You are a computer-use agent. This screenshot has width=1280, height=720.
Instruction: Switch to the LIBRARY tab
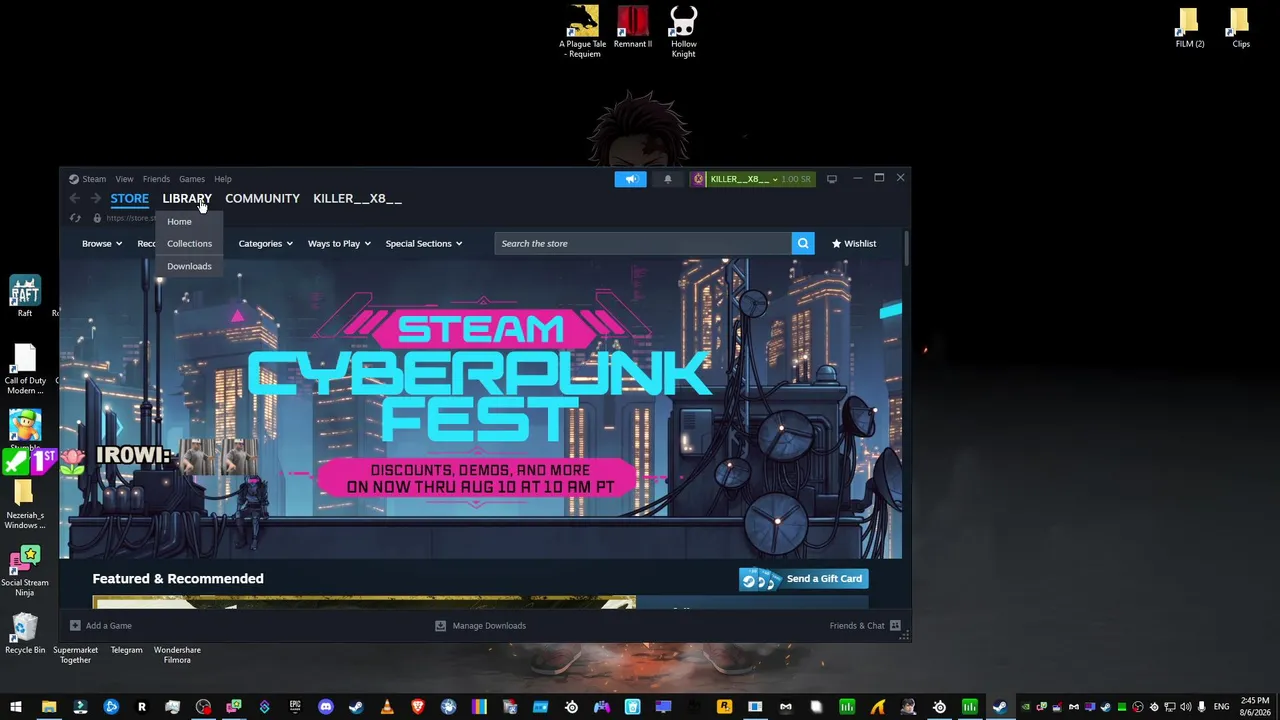pyautogui.click(x=187, y=198)
